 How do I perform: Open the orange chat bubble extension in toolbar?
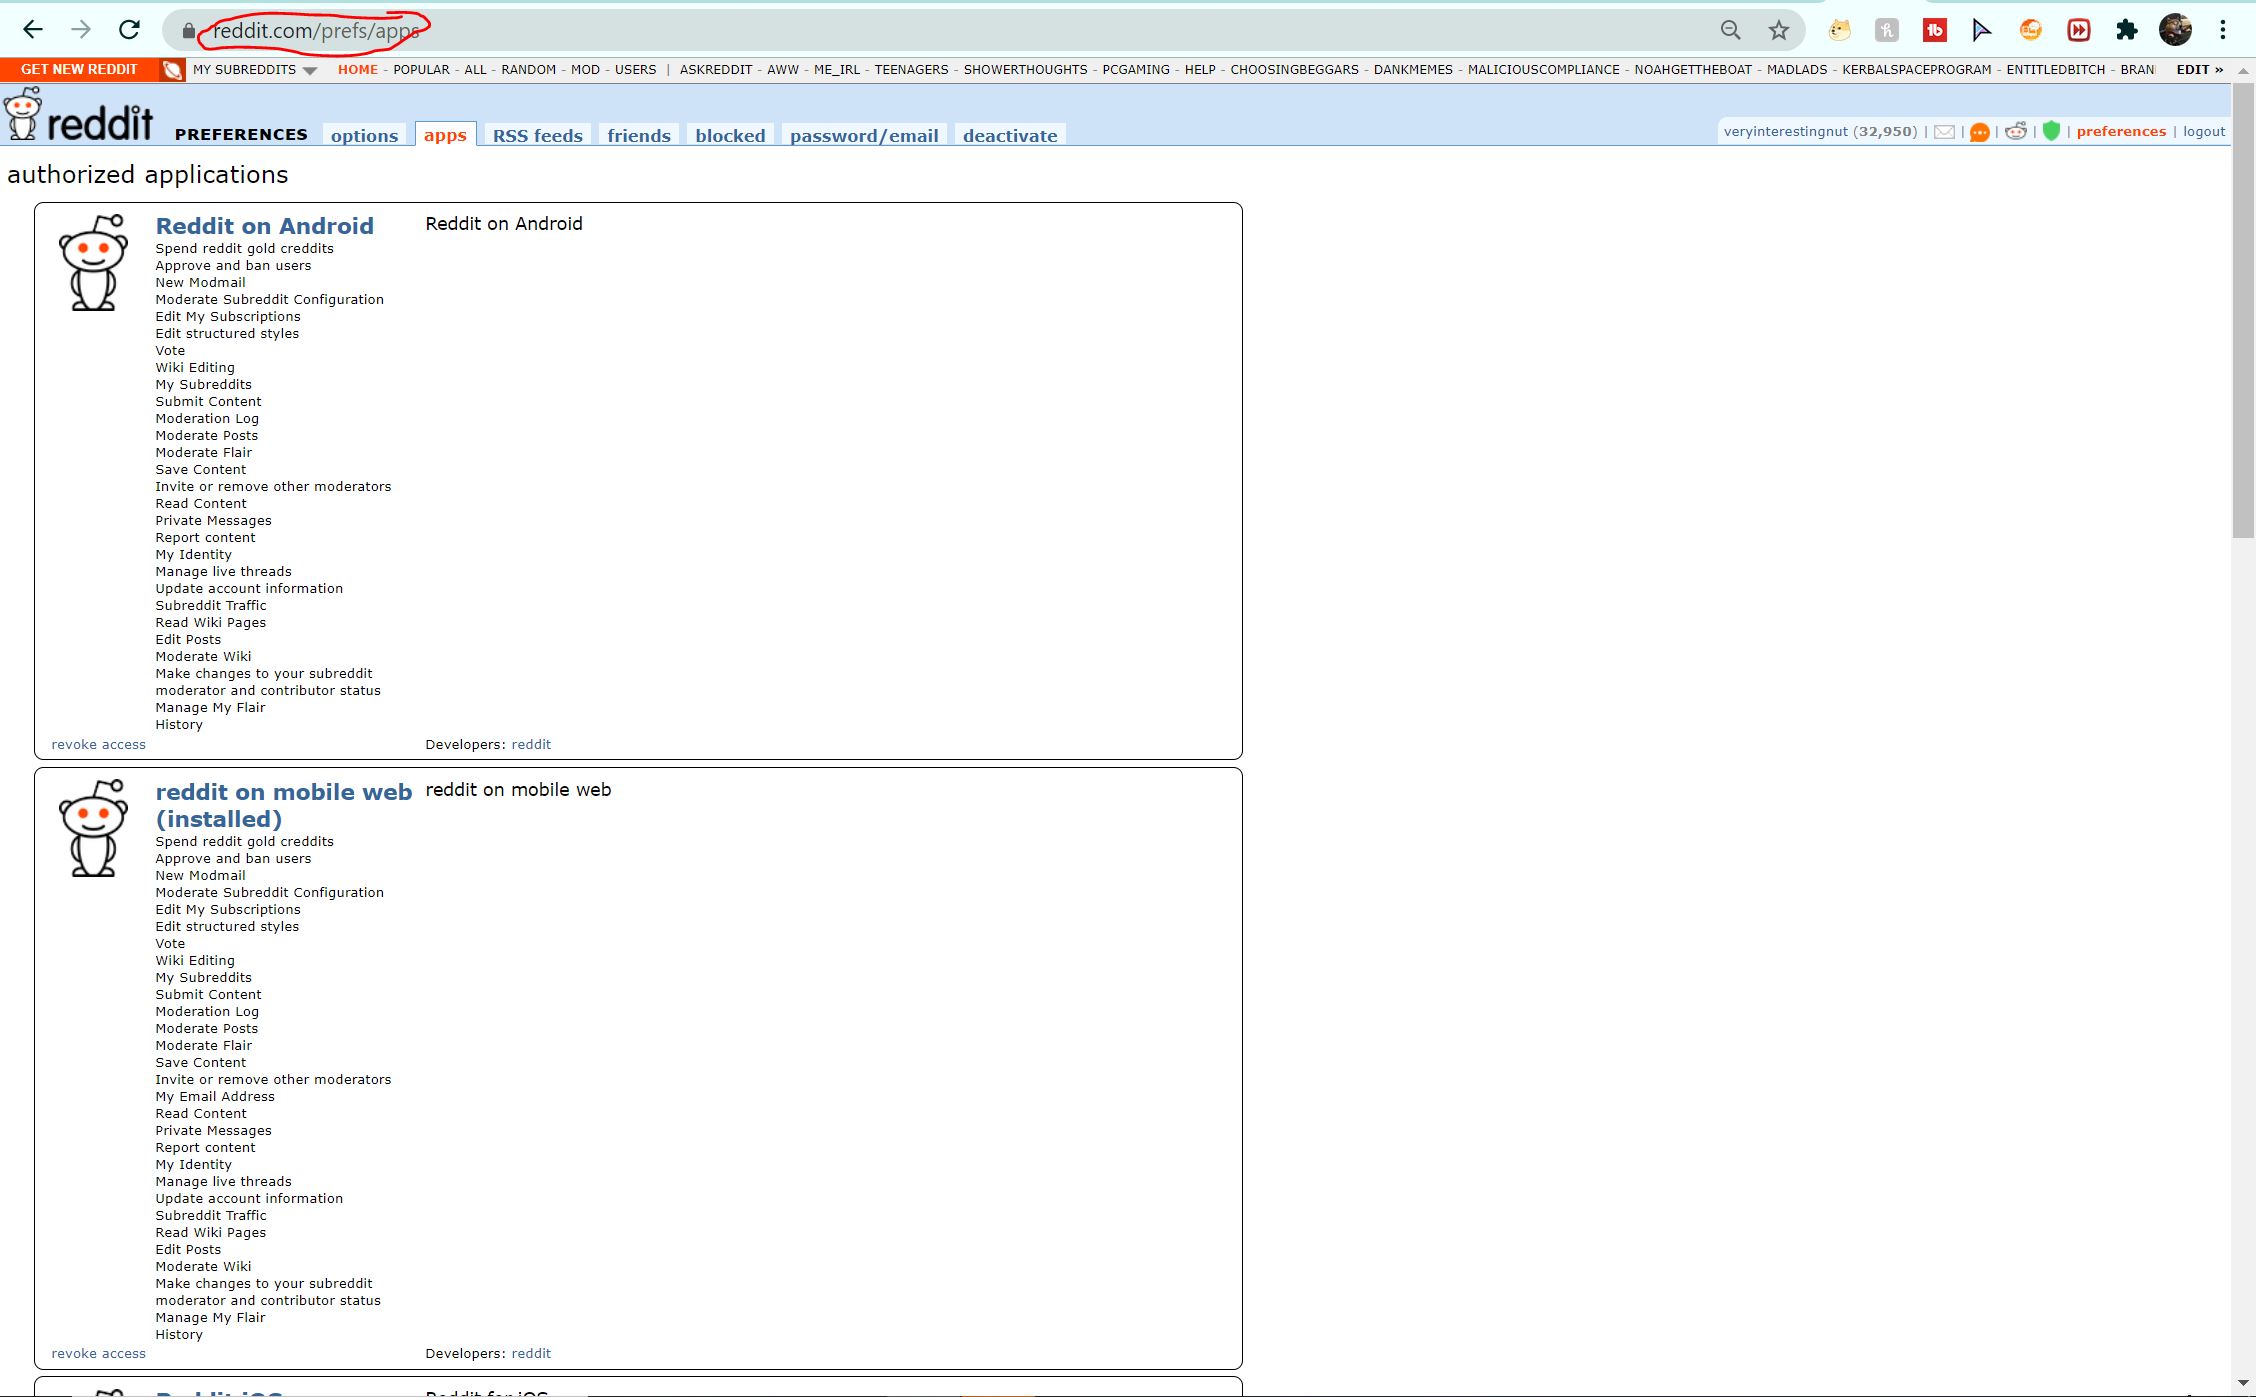pos(2030,30)
